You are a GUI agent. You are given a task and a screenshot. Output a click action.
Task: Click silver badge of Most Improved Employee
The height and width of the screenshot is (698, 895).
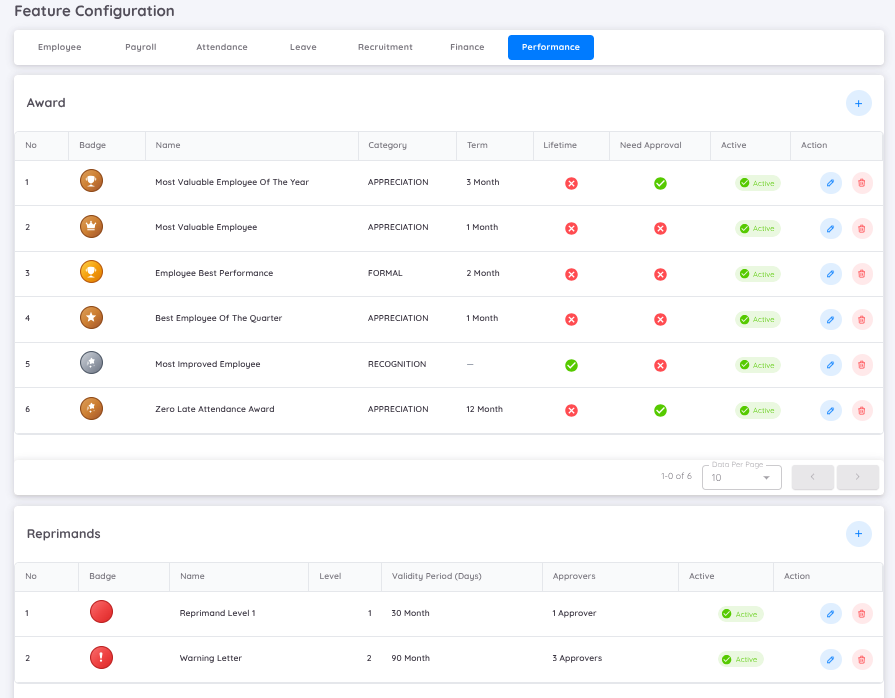[x=91, y=362]
